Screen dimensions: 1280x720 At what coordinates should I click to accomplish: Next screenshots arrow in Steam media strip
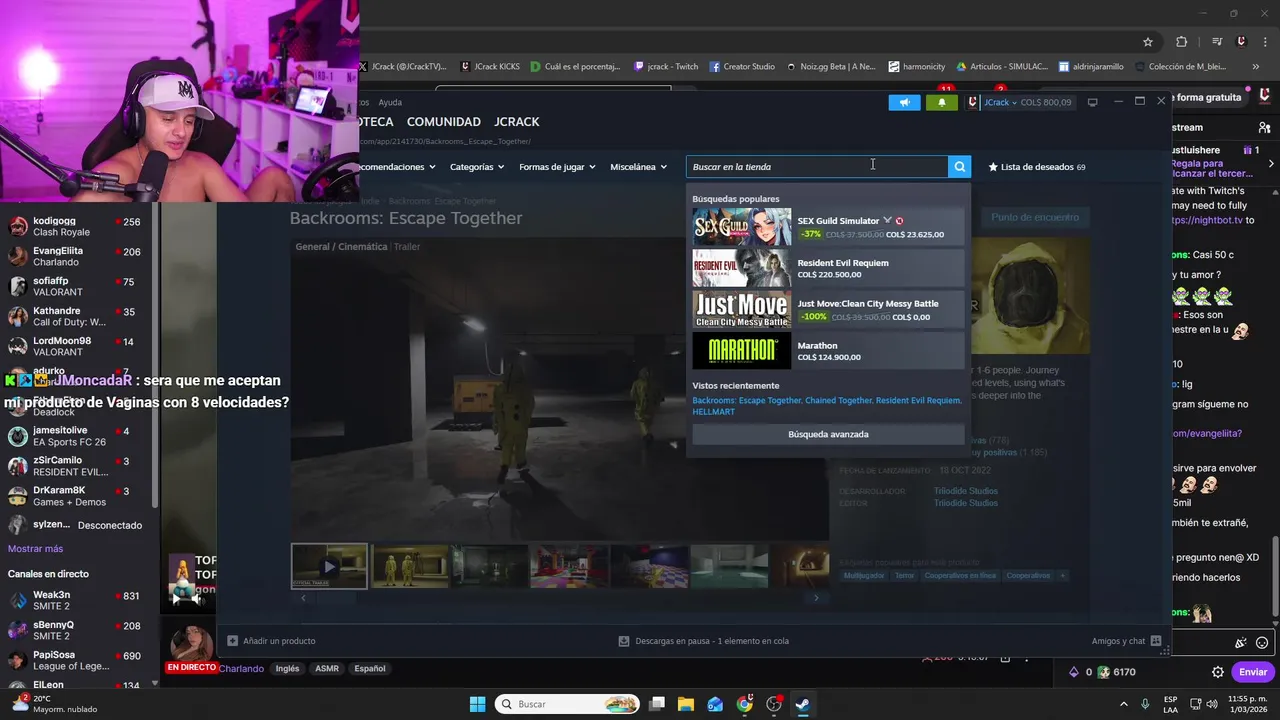[x=816, y=598]
